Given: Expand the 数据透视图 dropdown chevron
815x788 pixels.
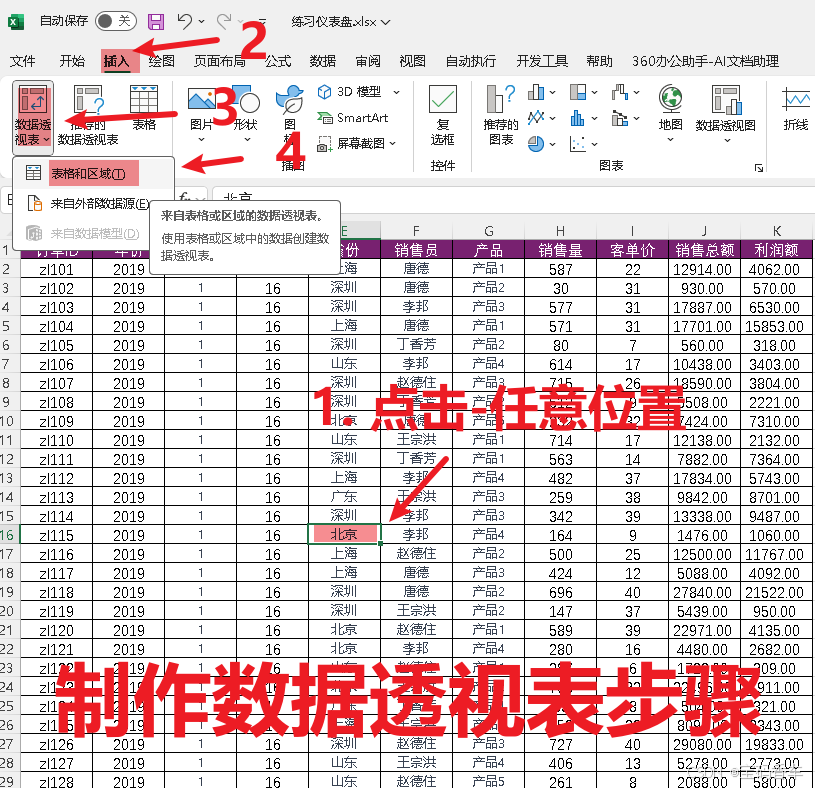Looking at the screenshot, I should tap(726, 140).
